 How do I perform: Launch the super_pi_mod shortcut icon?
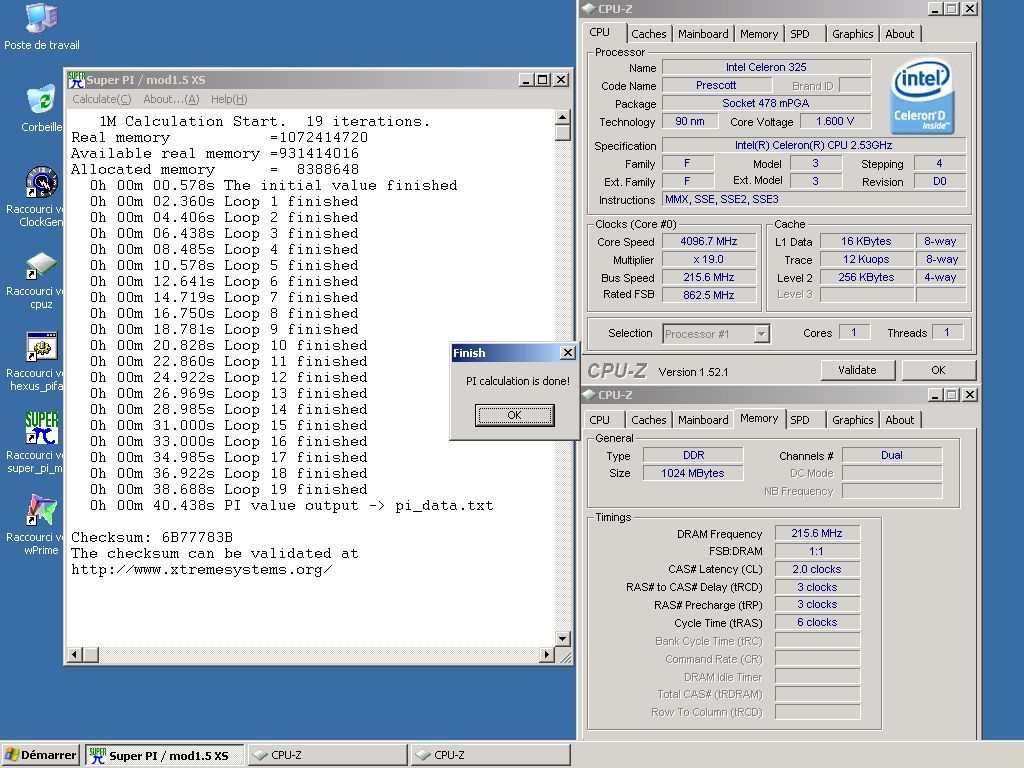(41, 428)
